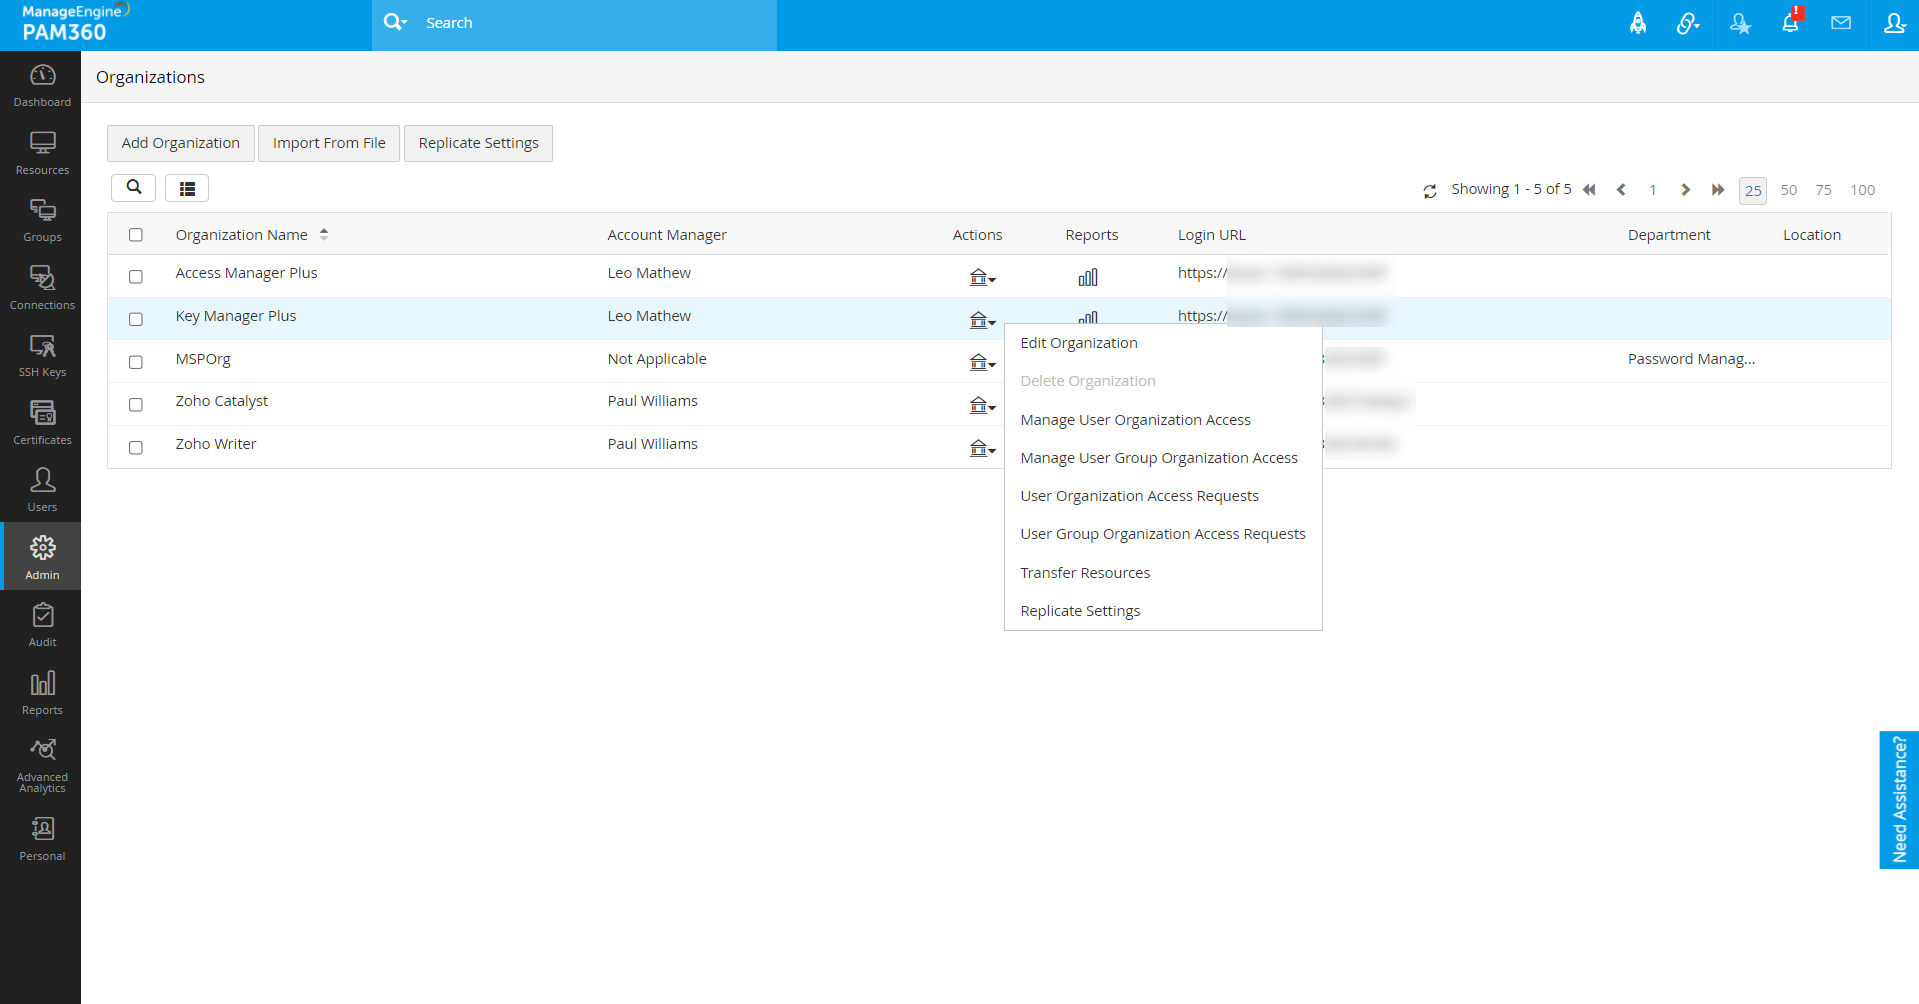Choose Transfer Resources from the menu

point(1085,573)
